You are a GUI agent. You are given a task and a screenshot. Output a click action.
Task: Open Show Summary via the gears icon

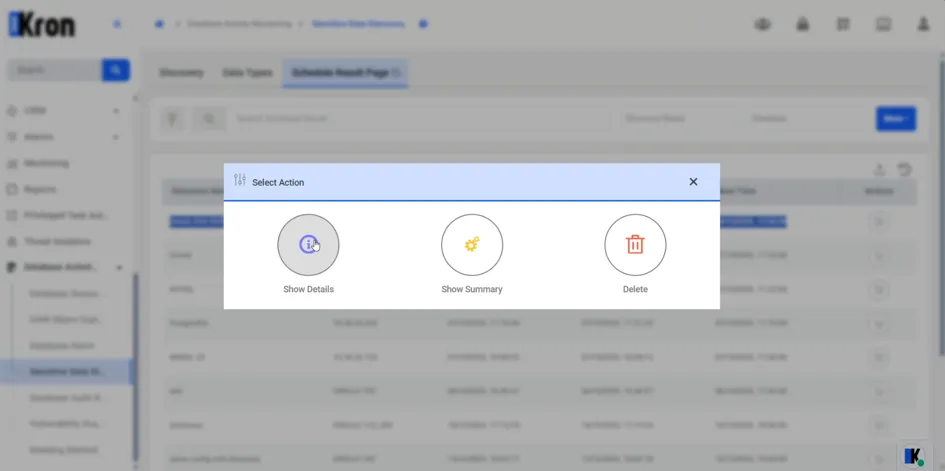coord(472,245)
